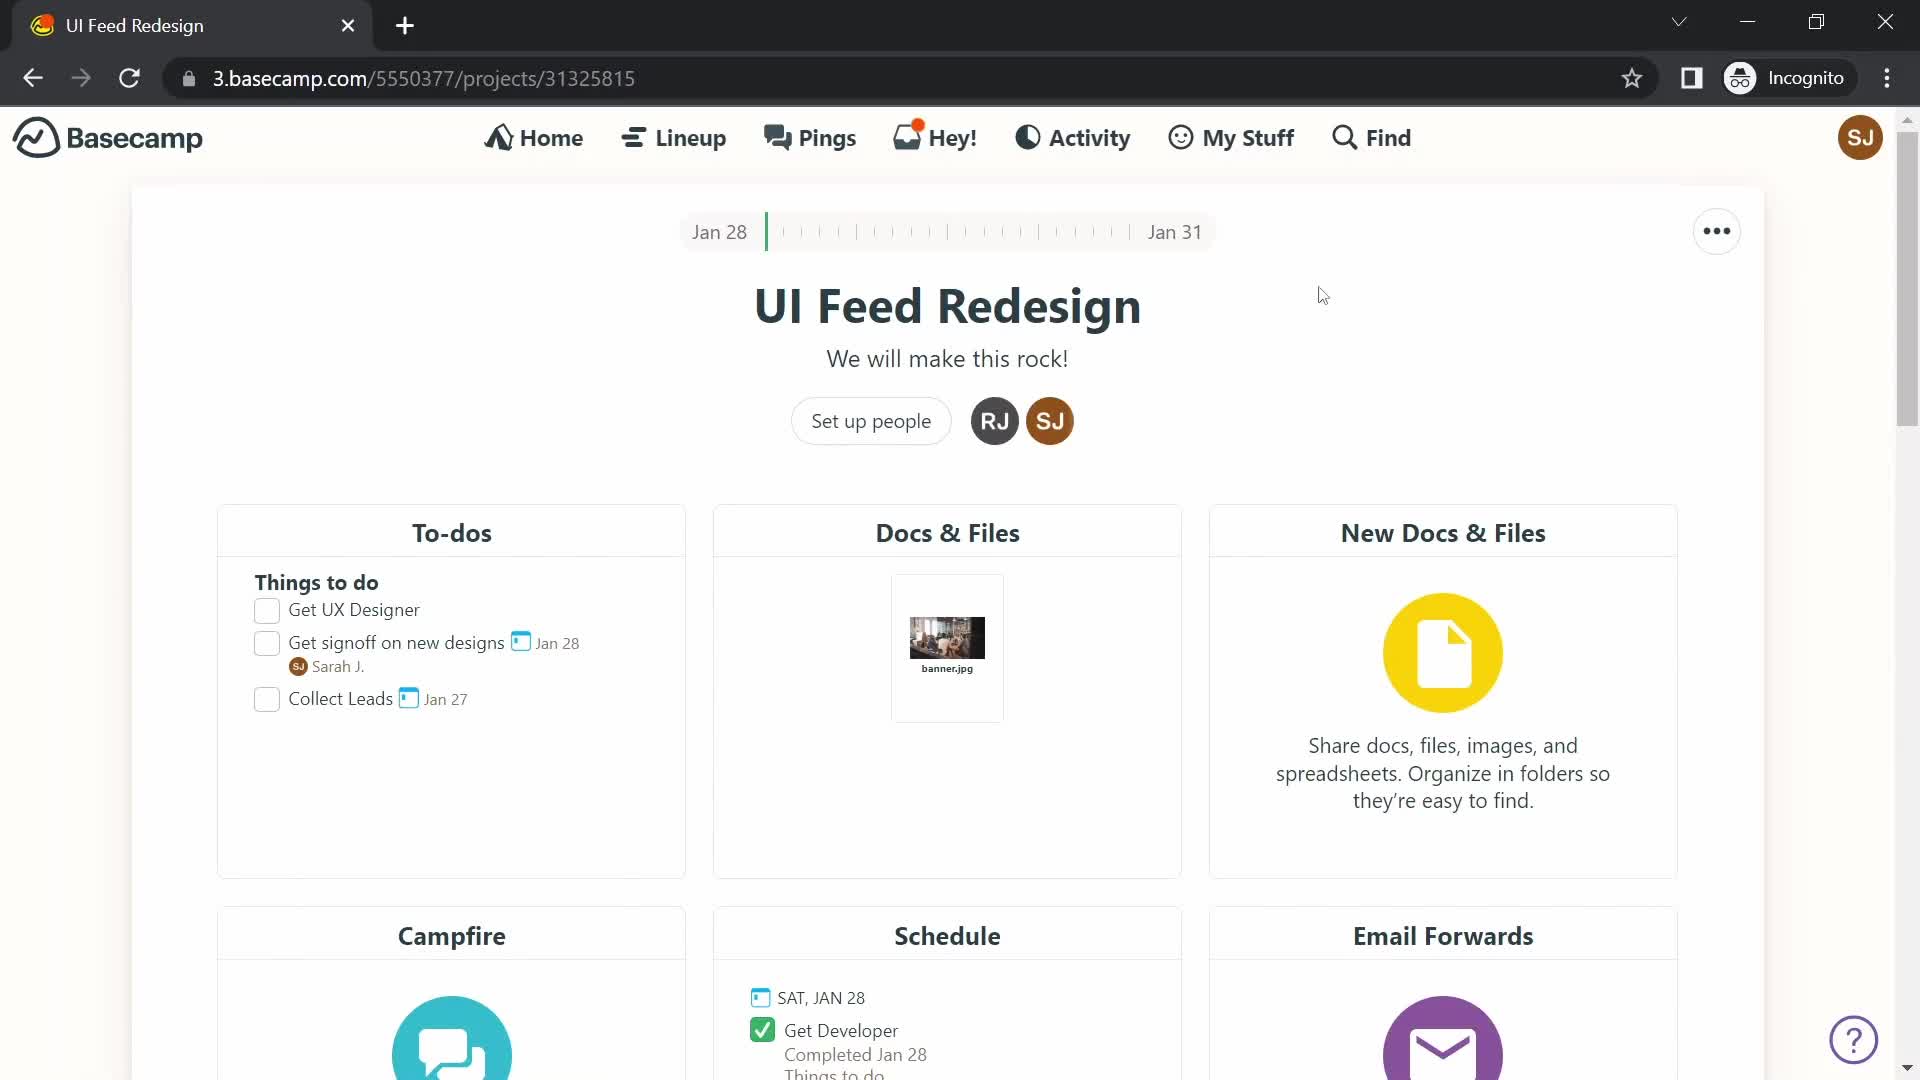Open the Pings messaging icon
Viewport: 1920px width, 1080px height.
pyautogui.click(x=810, y=137)
